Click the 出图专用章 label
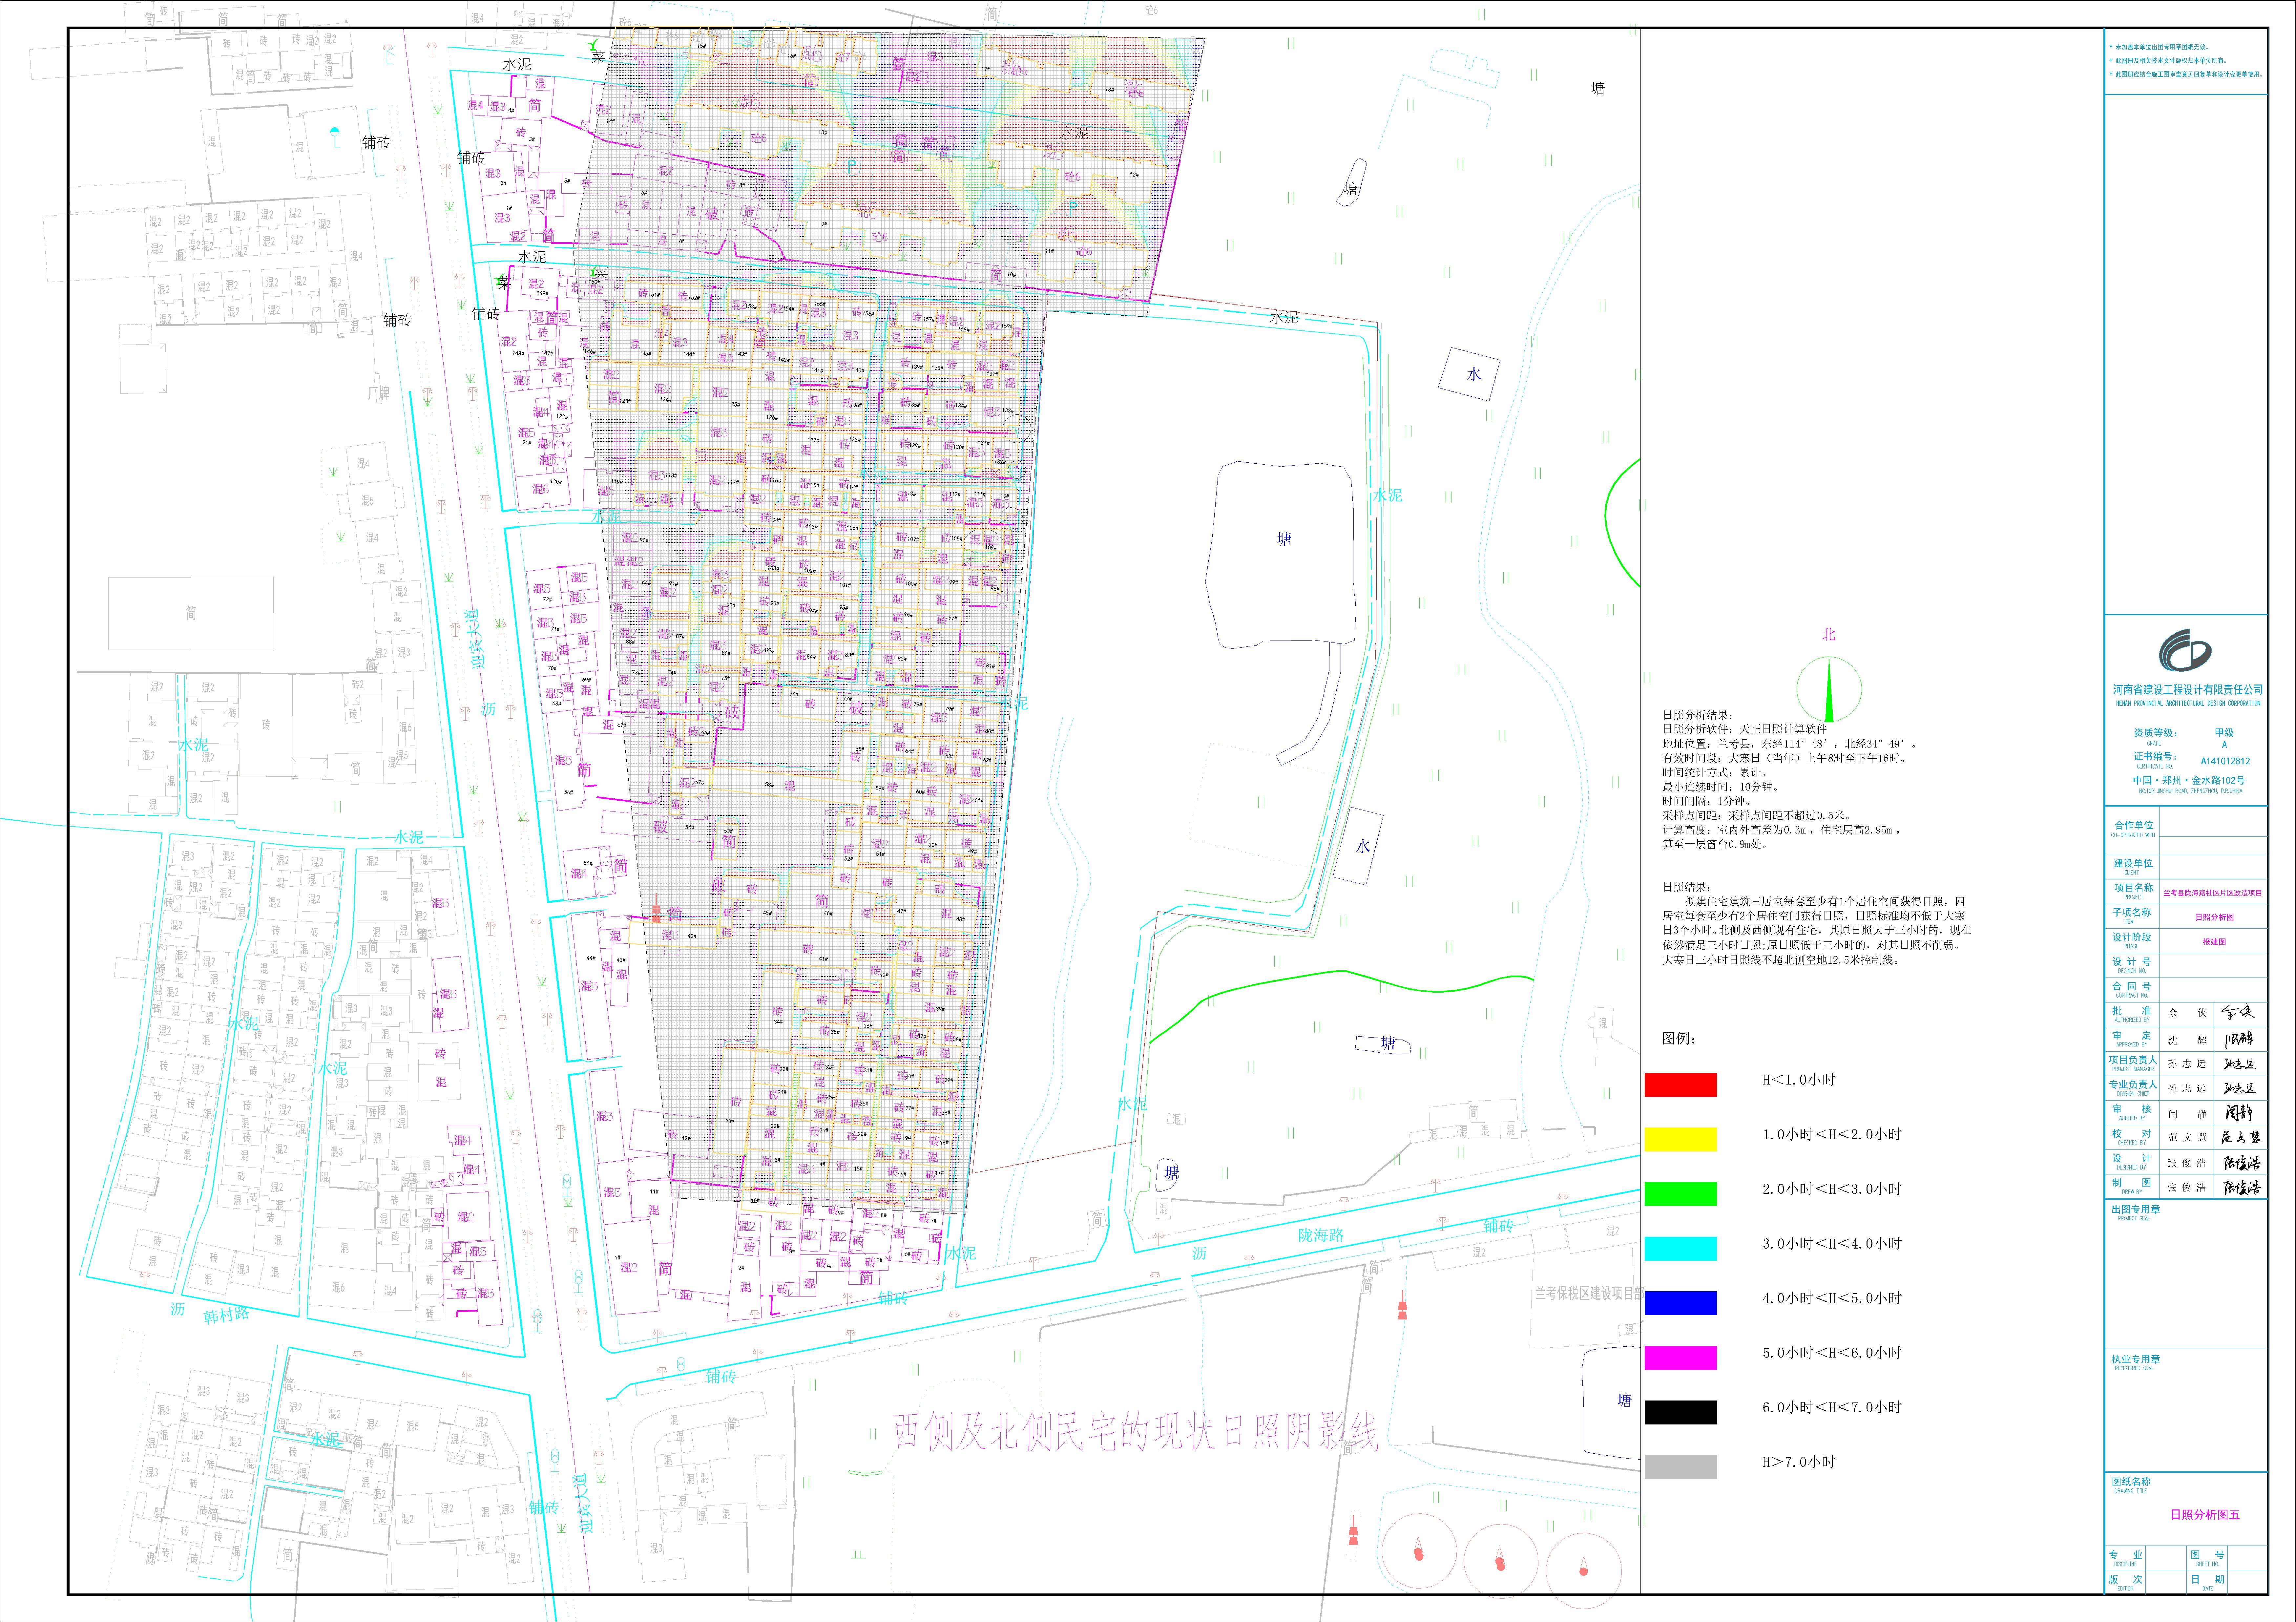The image size is (2296, 1622). [2136, 1210]
